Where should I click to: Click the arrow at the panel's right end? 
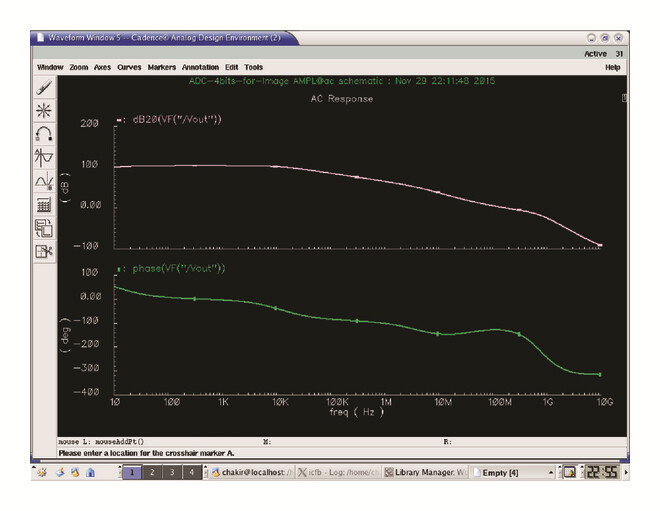(x=626, y=472)
